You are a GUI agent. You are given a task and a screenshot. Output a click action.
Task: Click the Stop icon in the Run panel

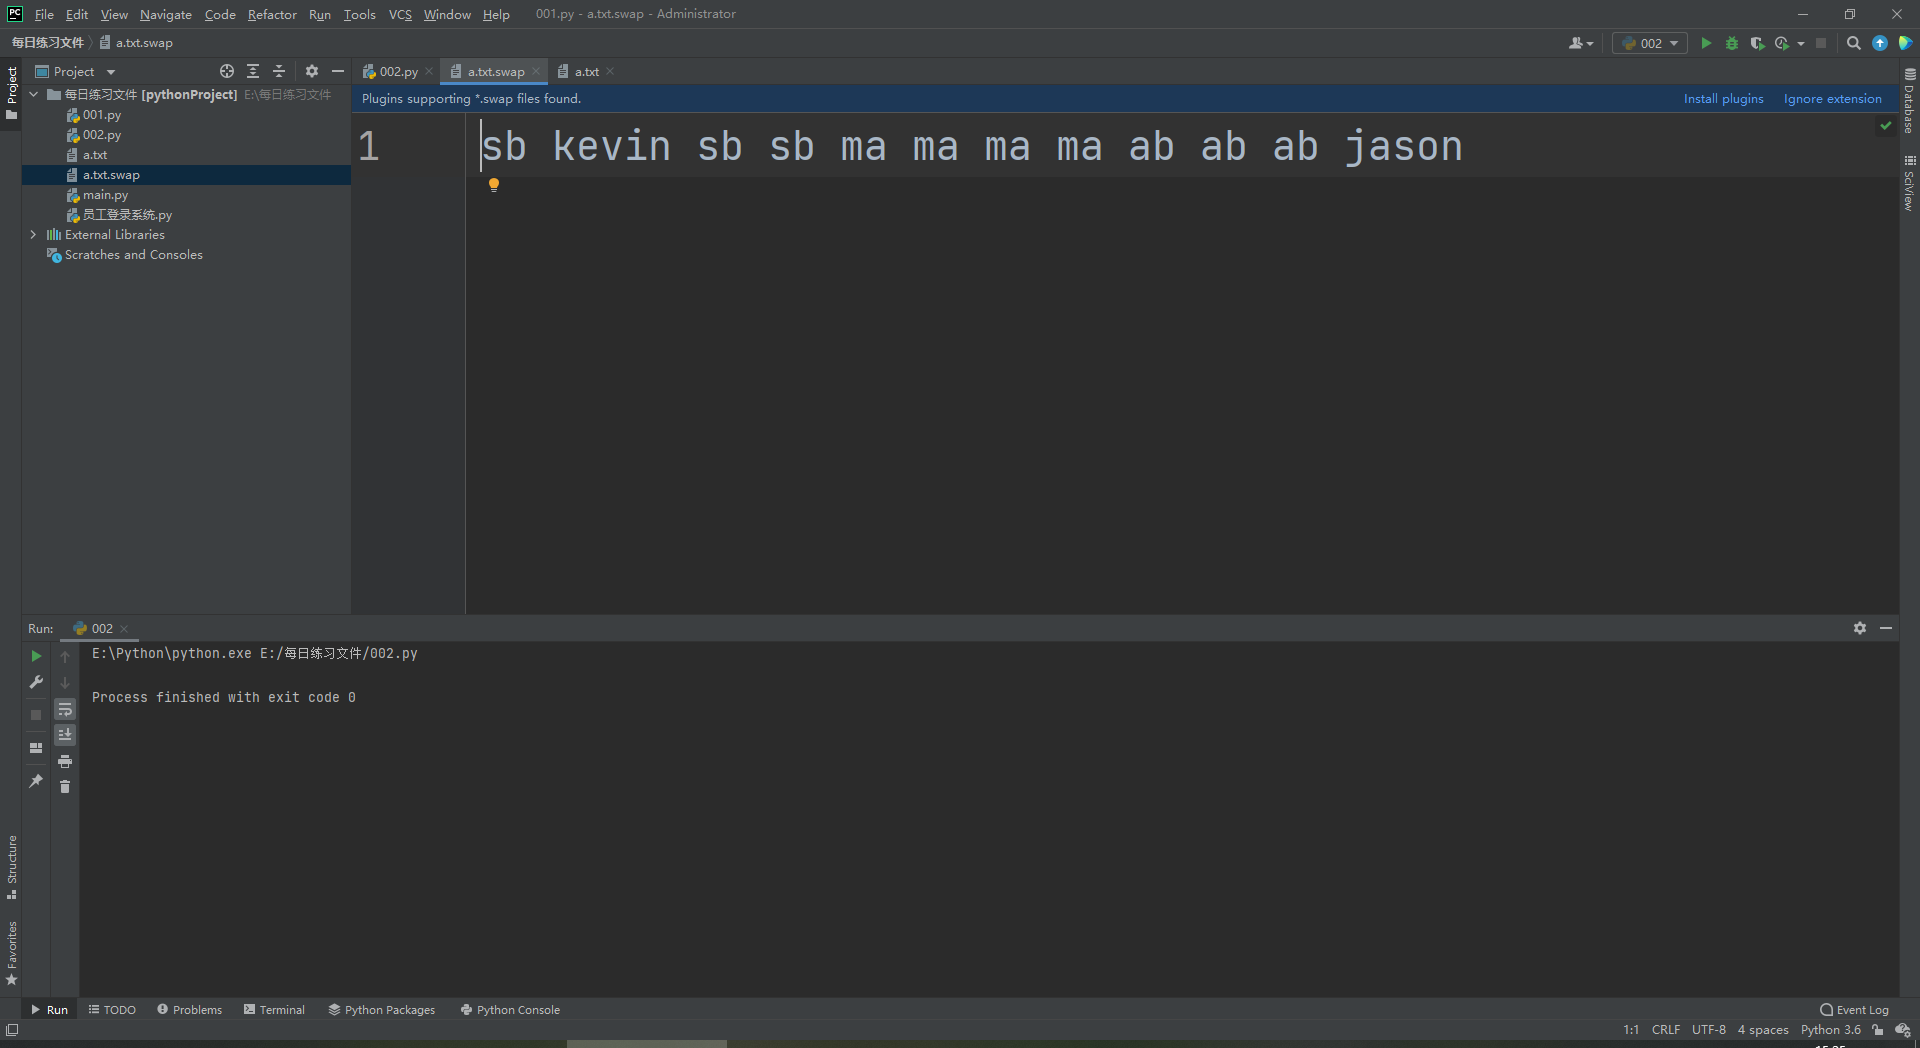point(36,715)
